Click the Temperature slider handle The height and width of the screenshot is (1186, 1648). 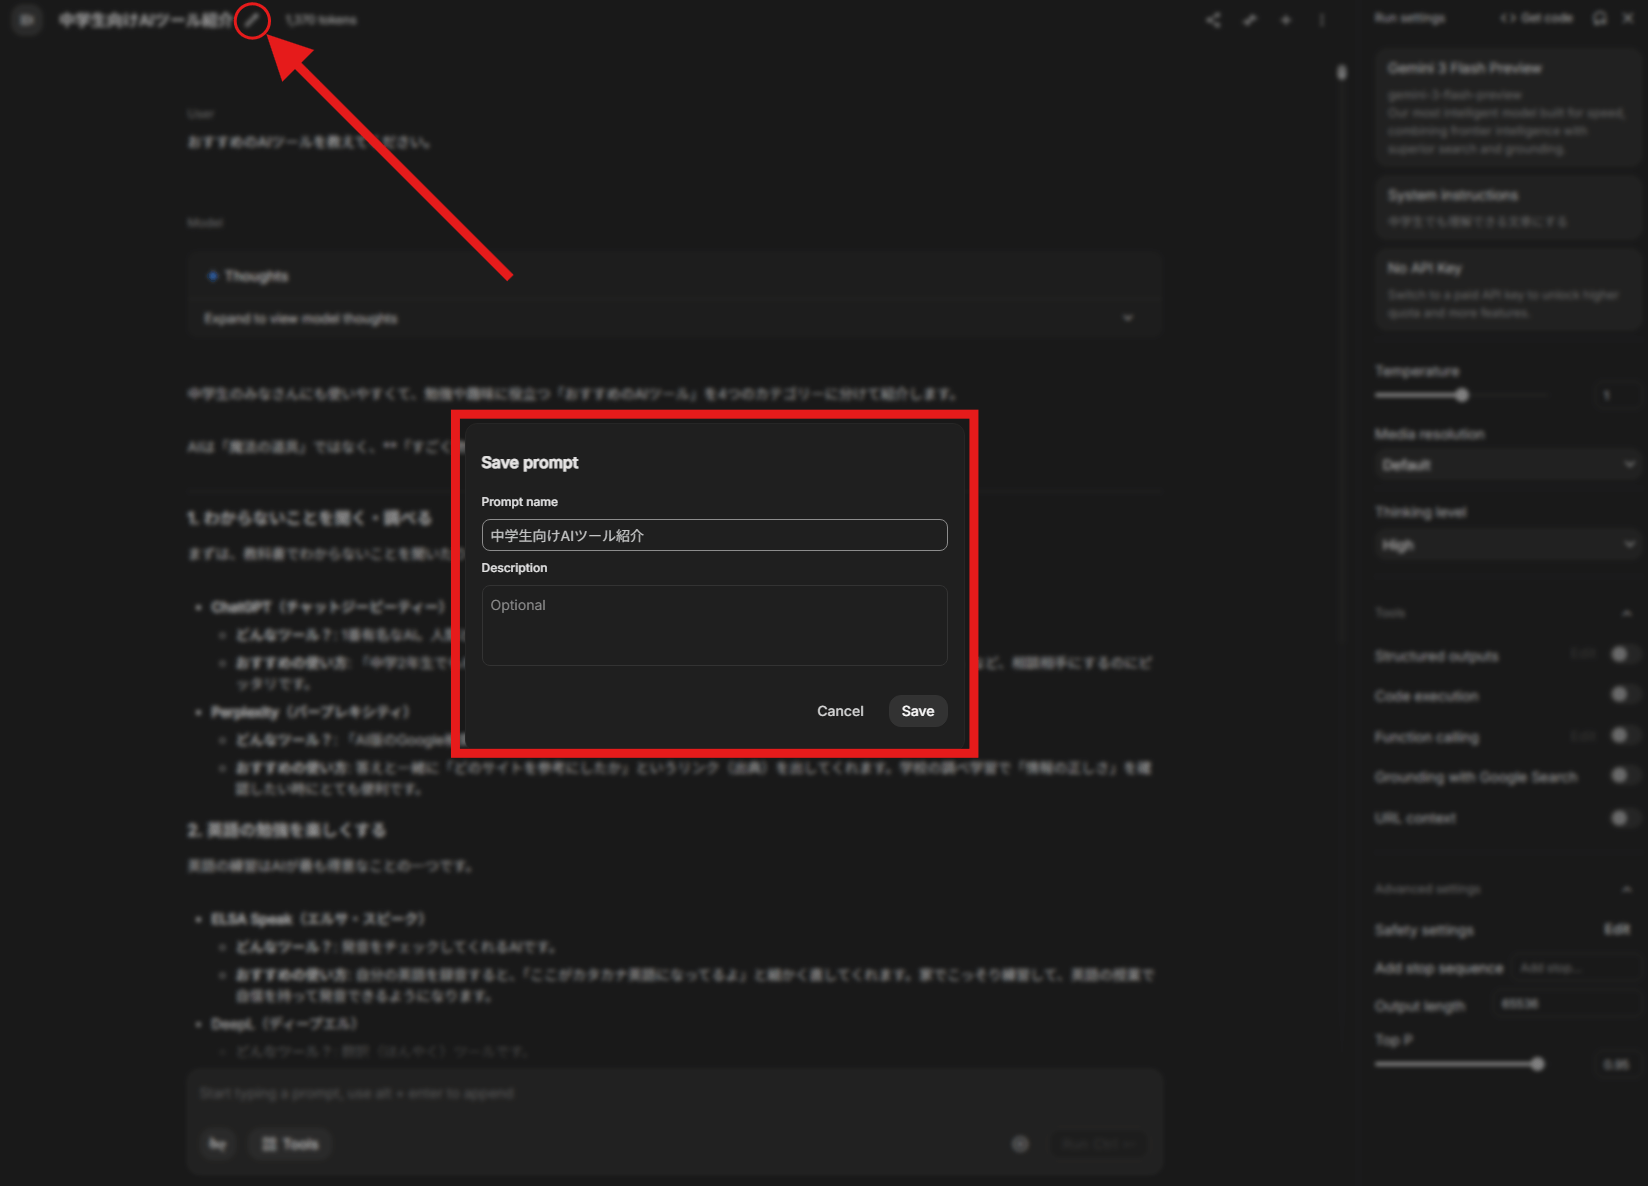1462,395
